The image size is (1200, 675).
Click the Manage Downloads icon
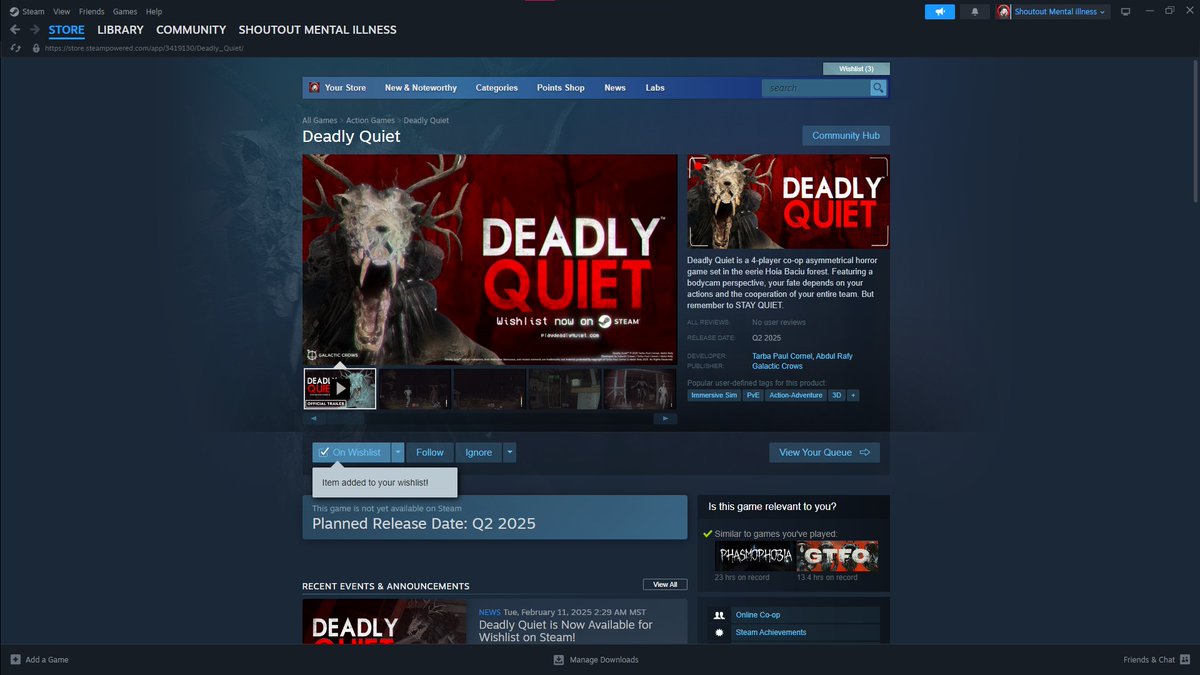558,660
